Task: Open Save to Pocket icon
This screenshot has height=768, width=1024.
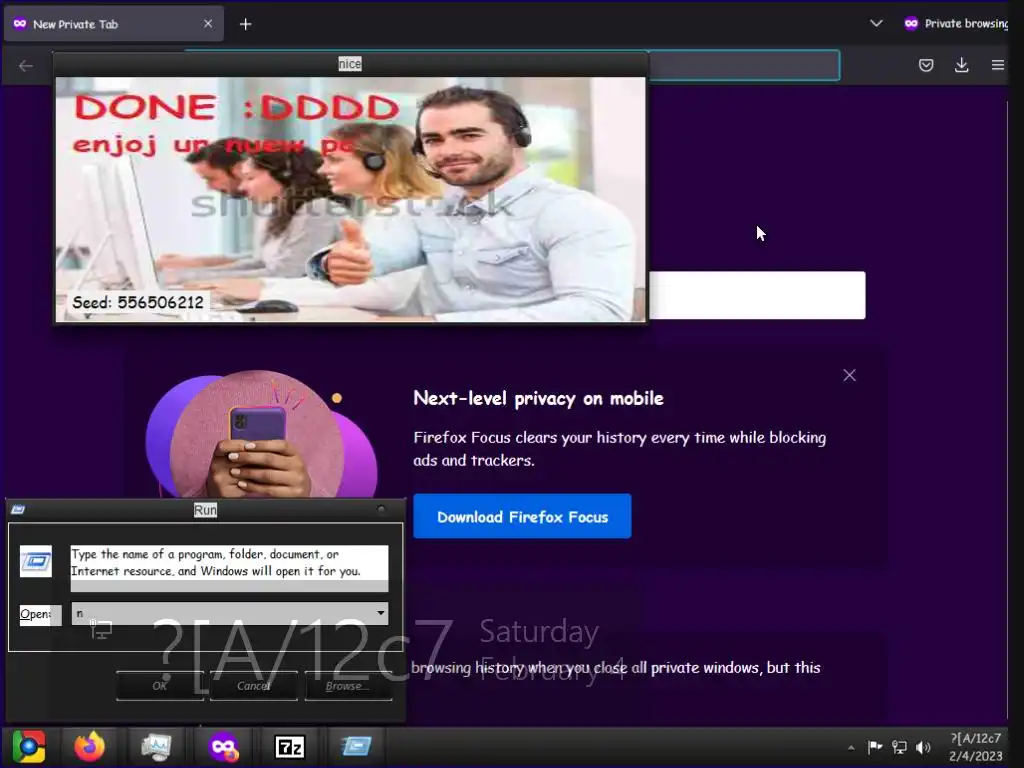Action: coord(925,65)
